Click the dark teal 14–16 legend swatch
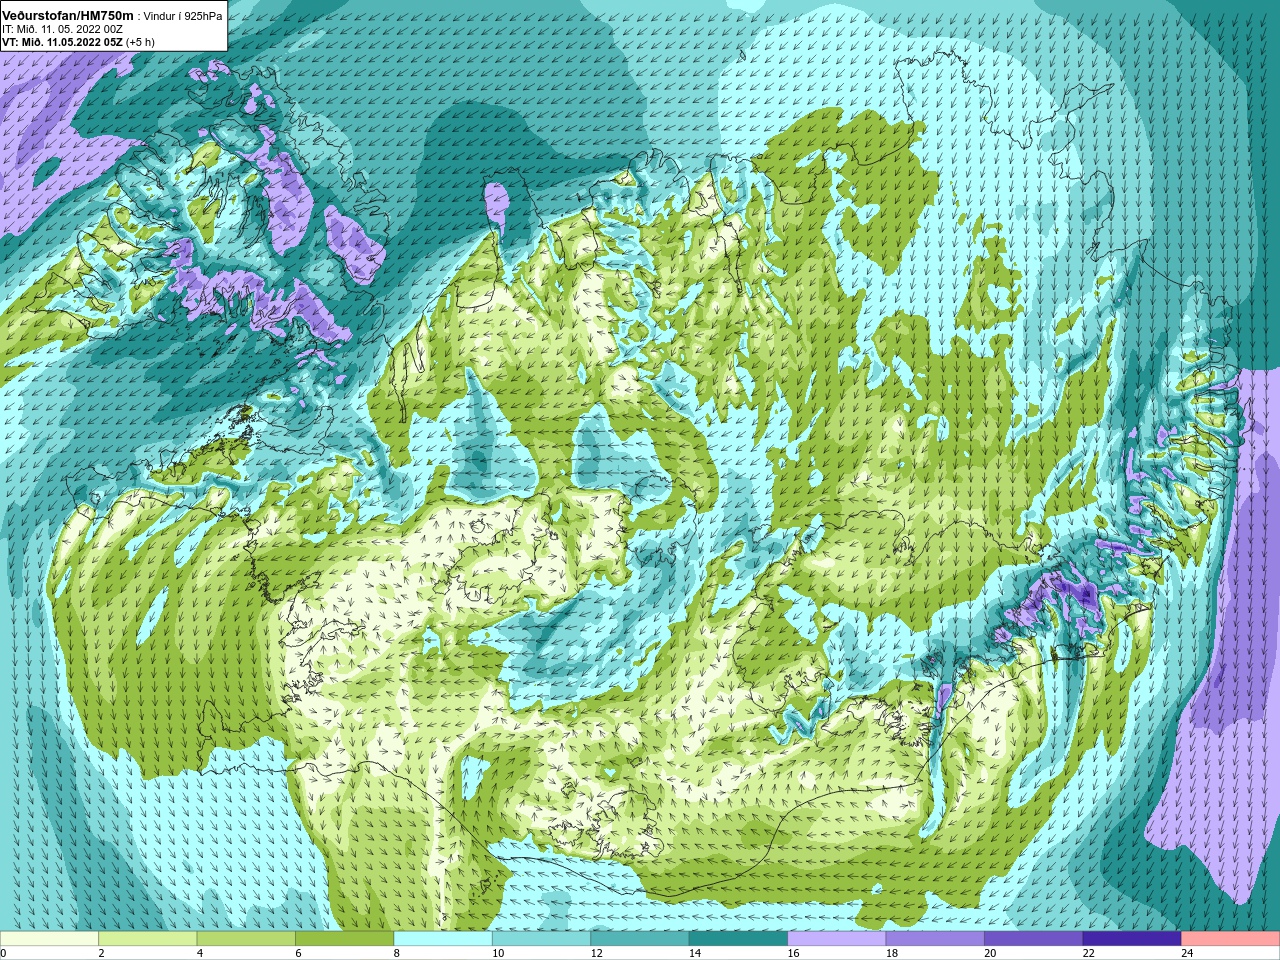The width and height of the screenshot is (1280, 960). click(738, 939)
